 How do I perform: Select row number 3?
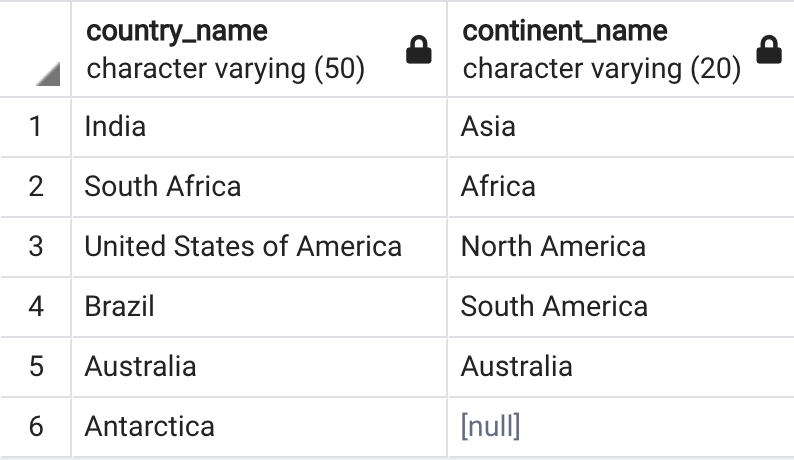[x=35, y=247]
